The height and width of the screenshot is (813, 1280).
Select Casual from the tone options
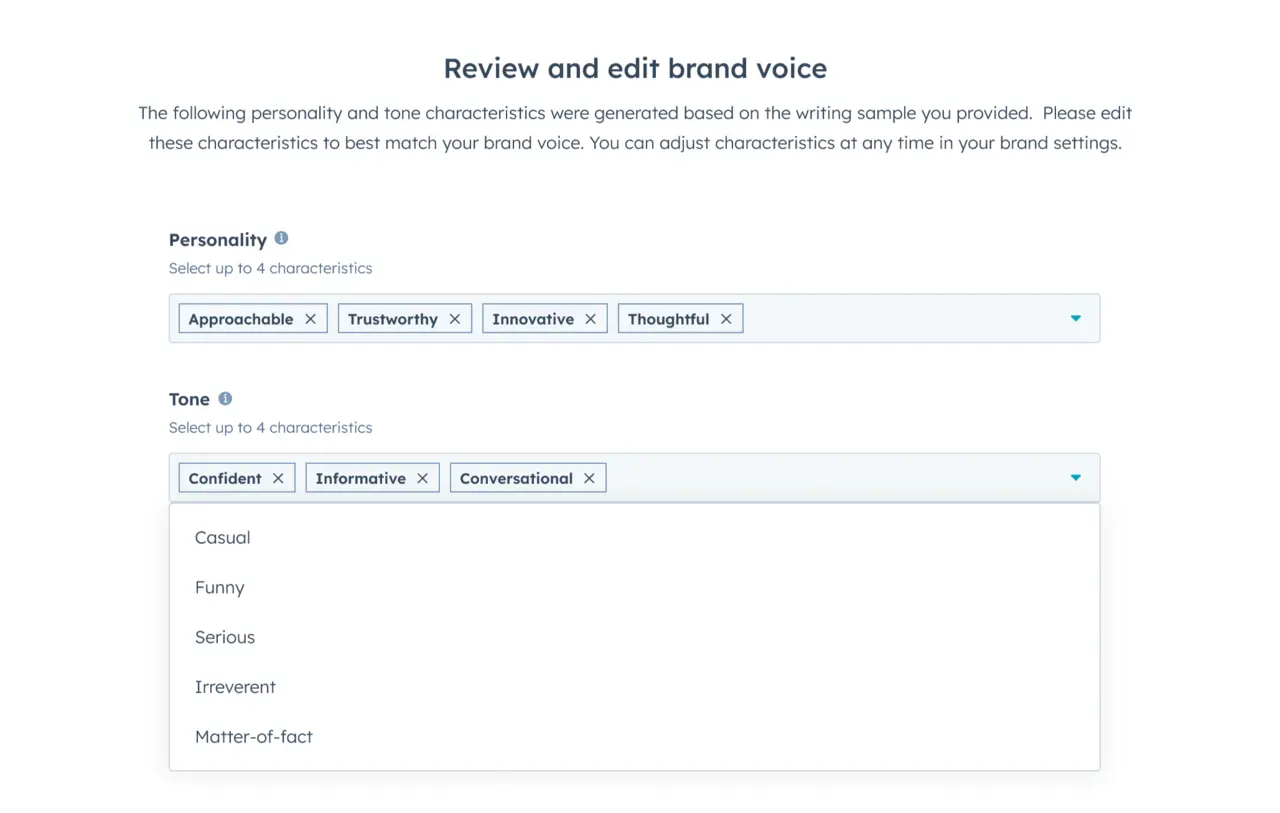point(222,537)
